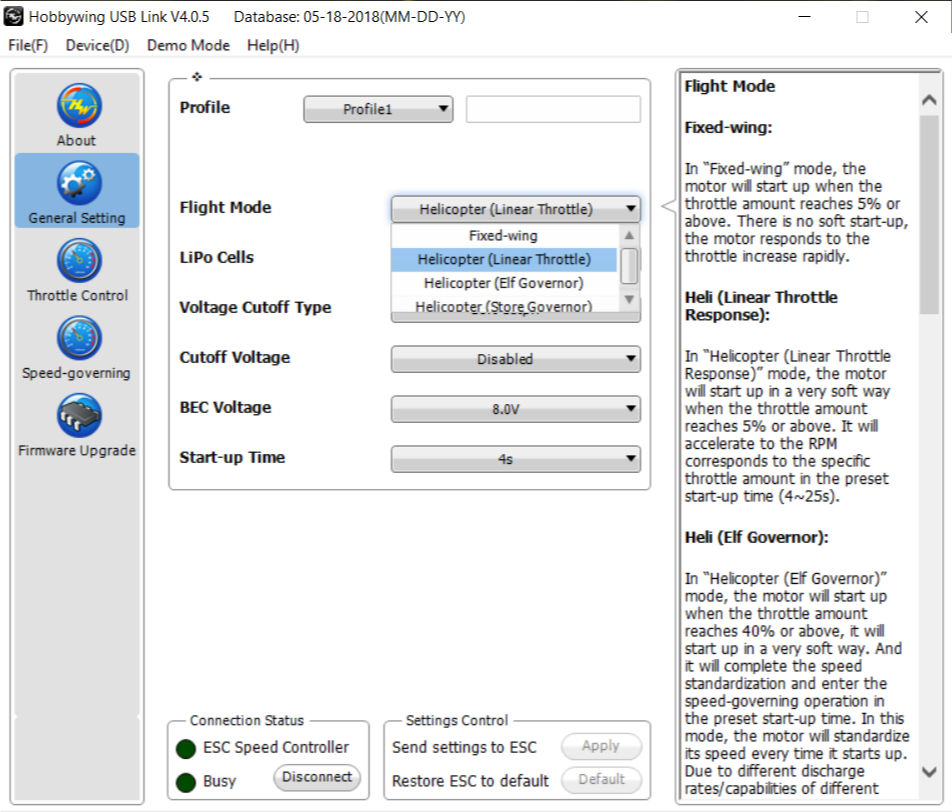Viewport: 952px width, 812px height.
Task: Click the Profile label
Action: [205, 107]
